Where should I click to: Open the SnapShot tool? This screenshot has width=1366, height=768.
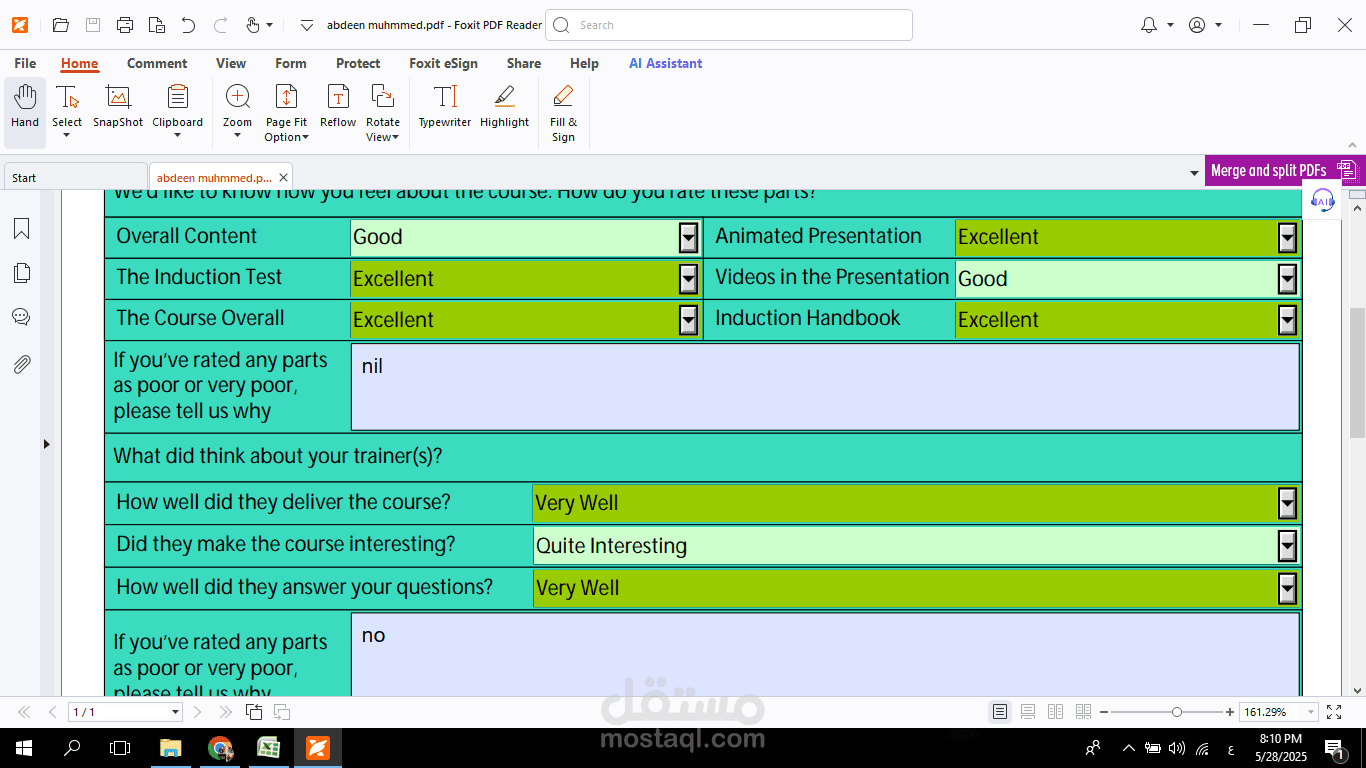coord(118,107)
